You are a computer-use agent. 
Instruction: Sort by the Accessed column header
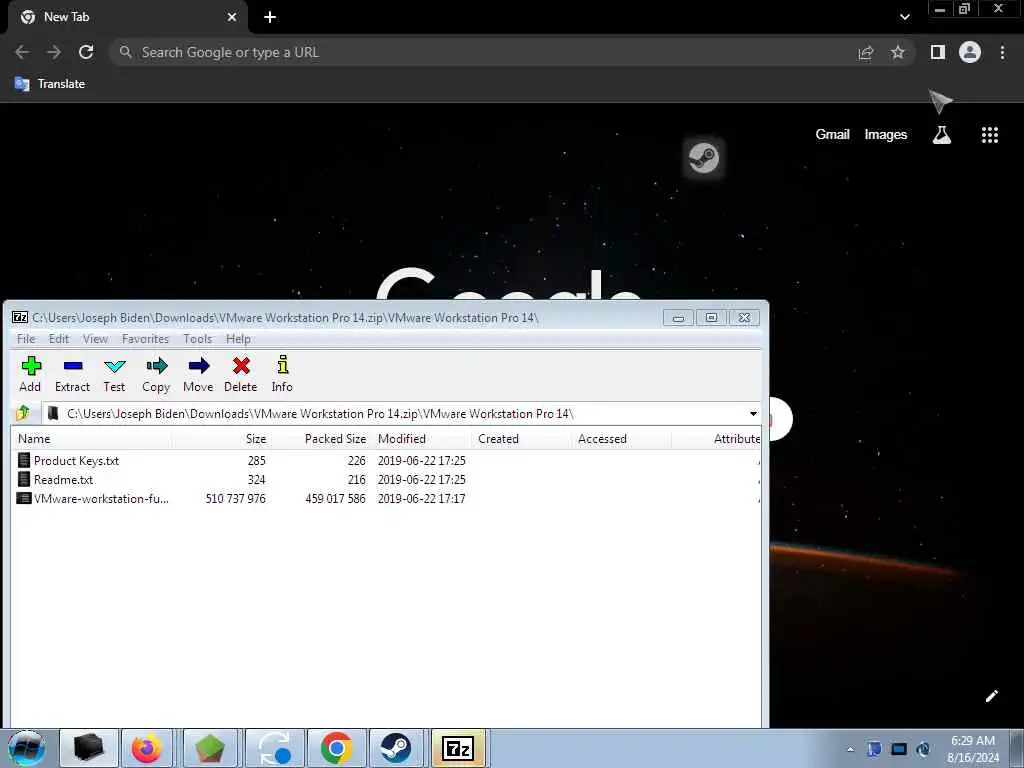coord(621,439)
